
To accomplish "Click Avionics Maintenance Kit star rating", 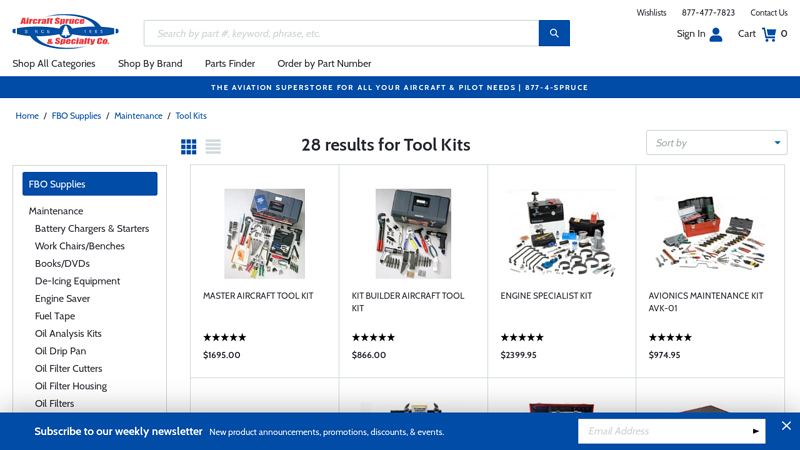I will coord(670,337).
